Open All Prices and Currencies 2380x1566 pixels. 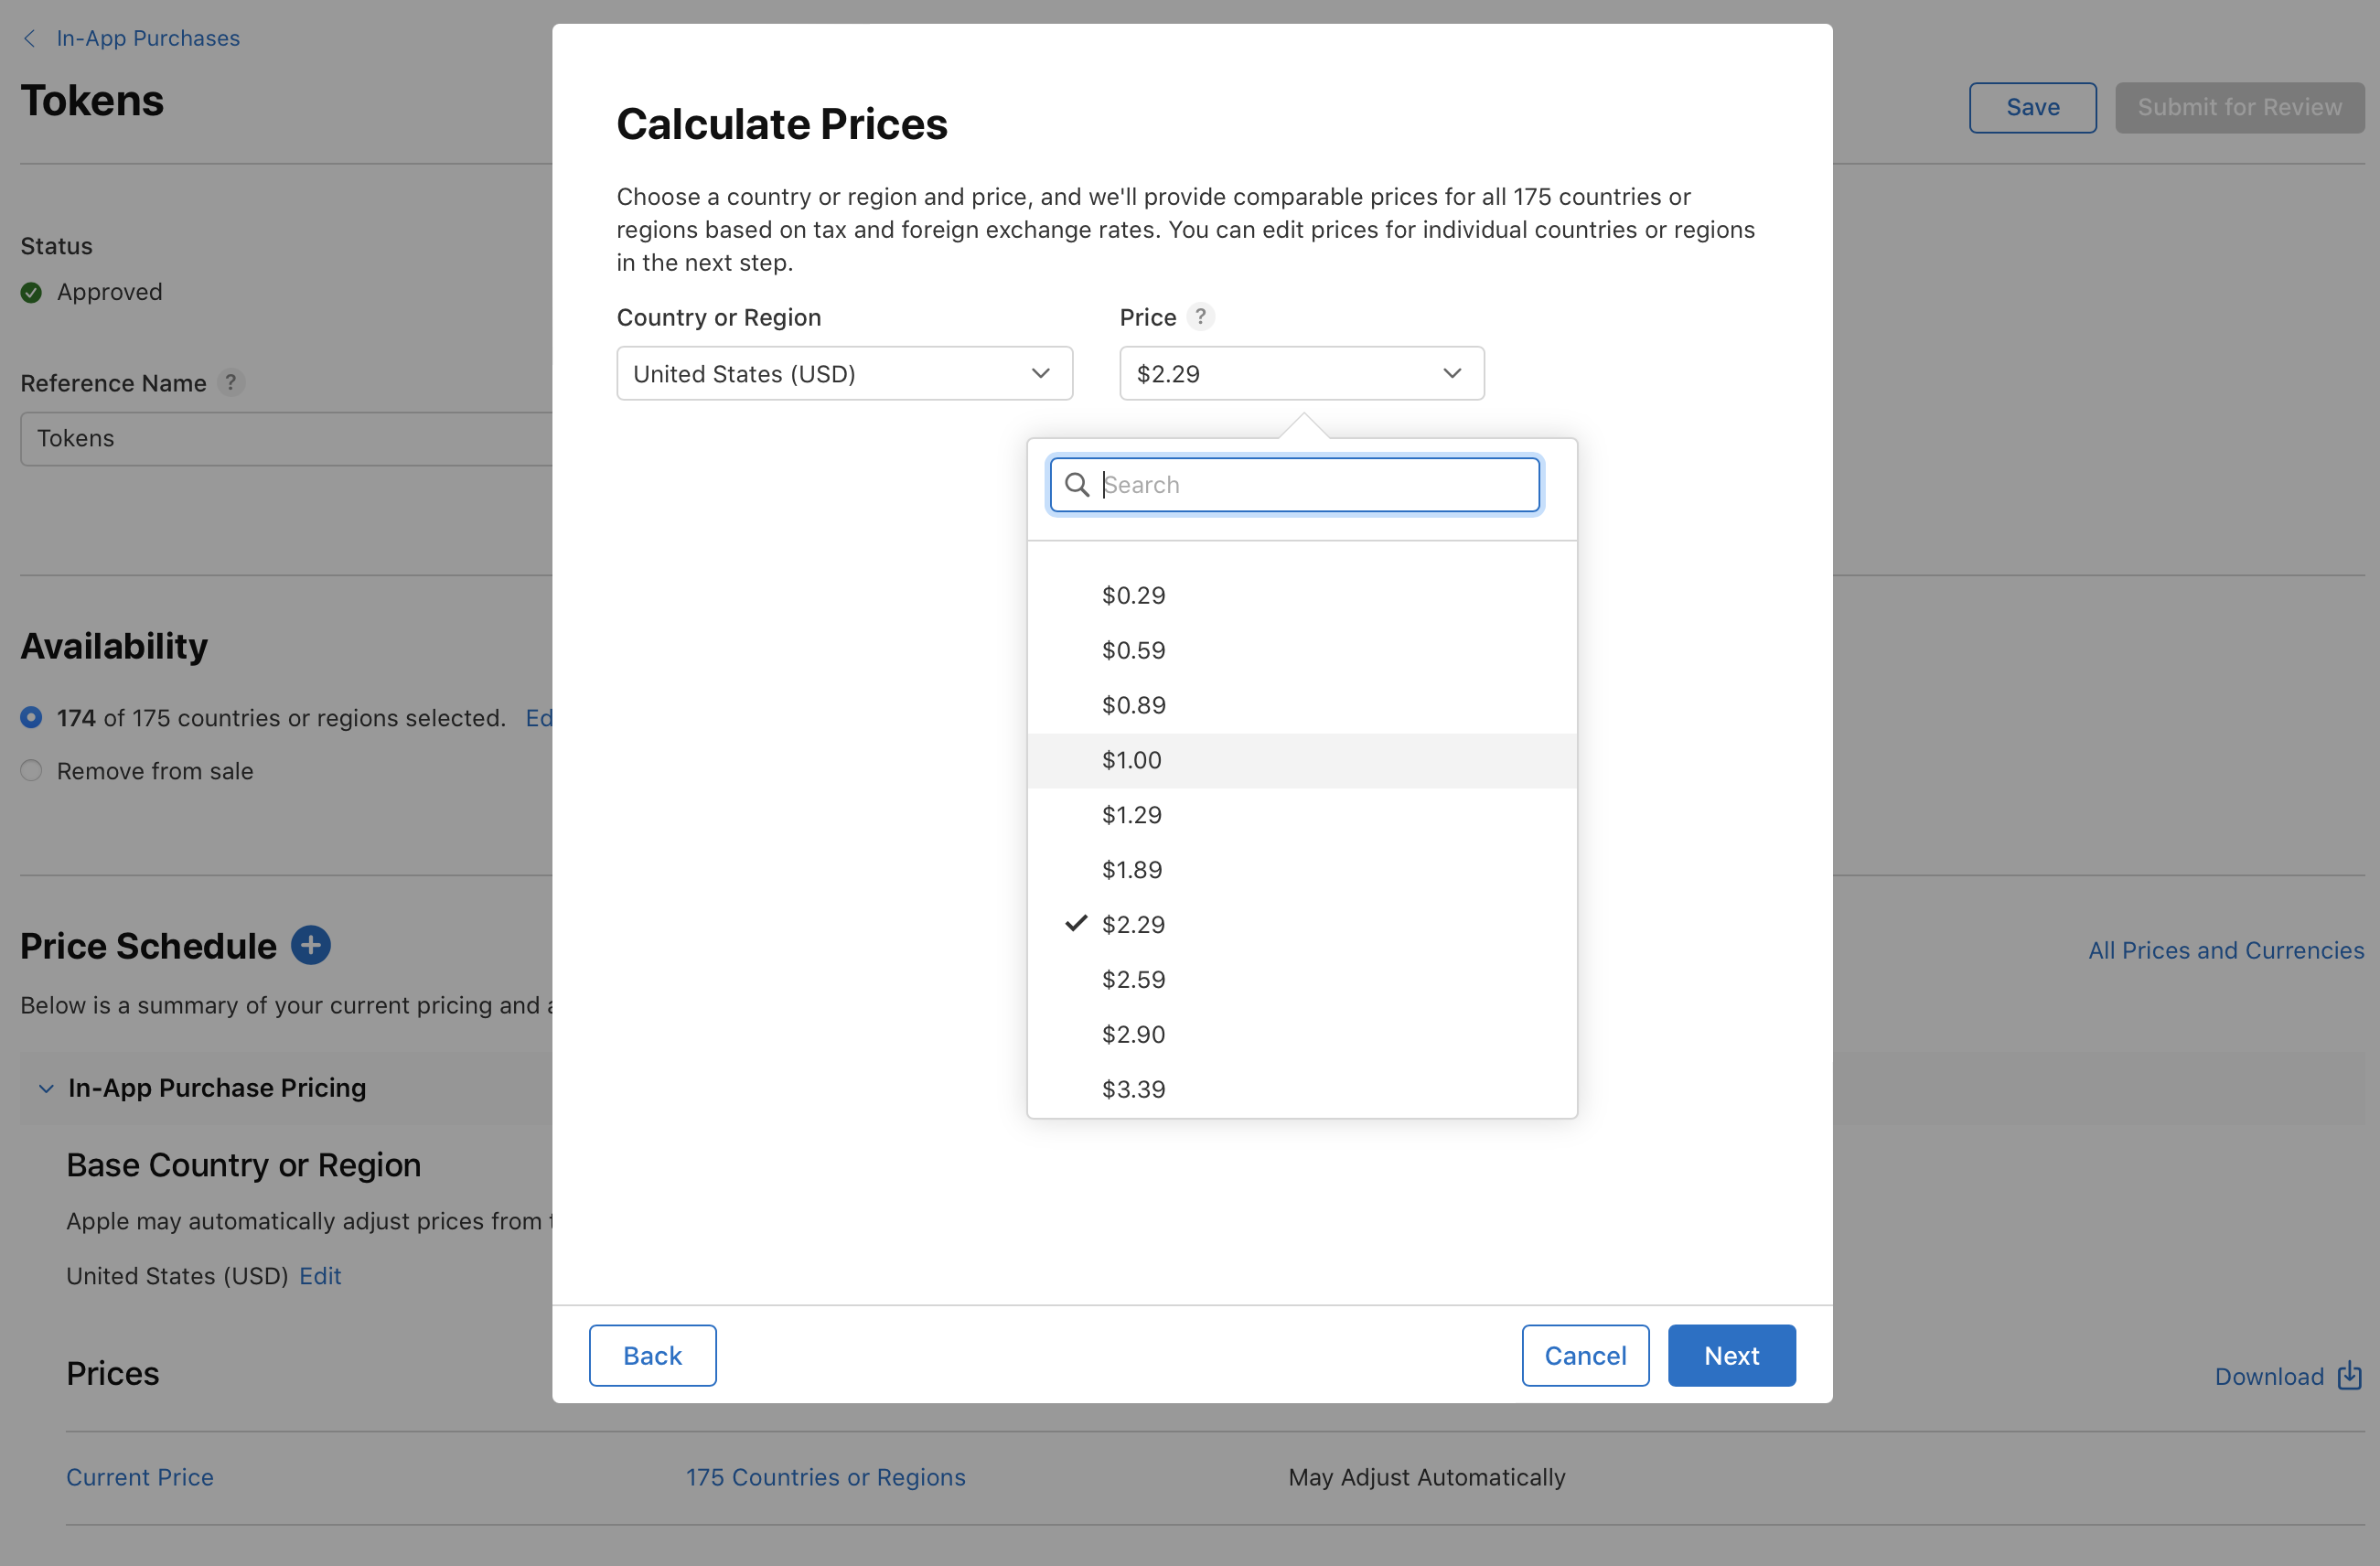click(2225, 949)
